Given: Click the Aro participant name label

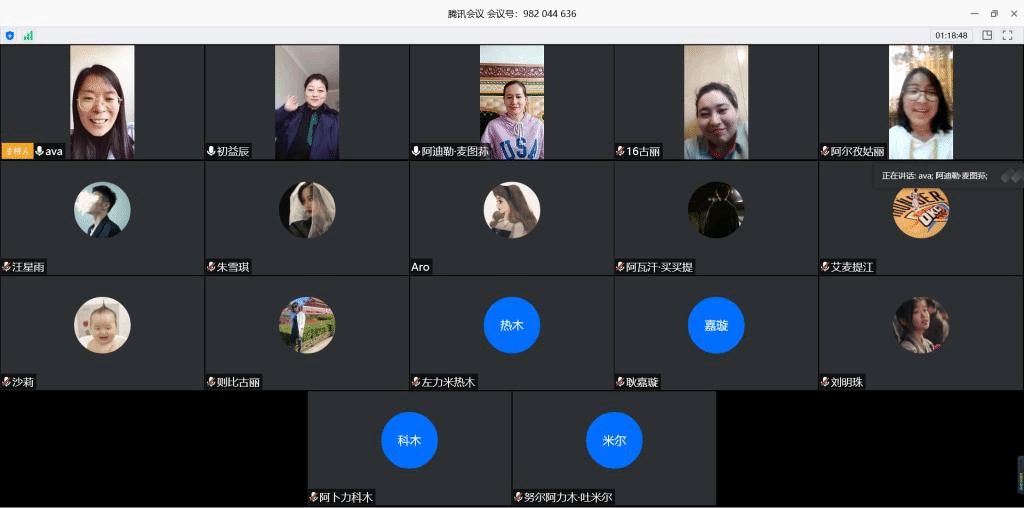Looking at the screenshot, I should click(420, 267).
